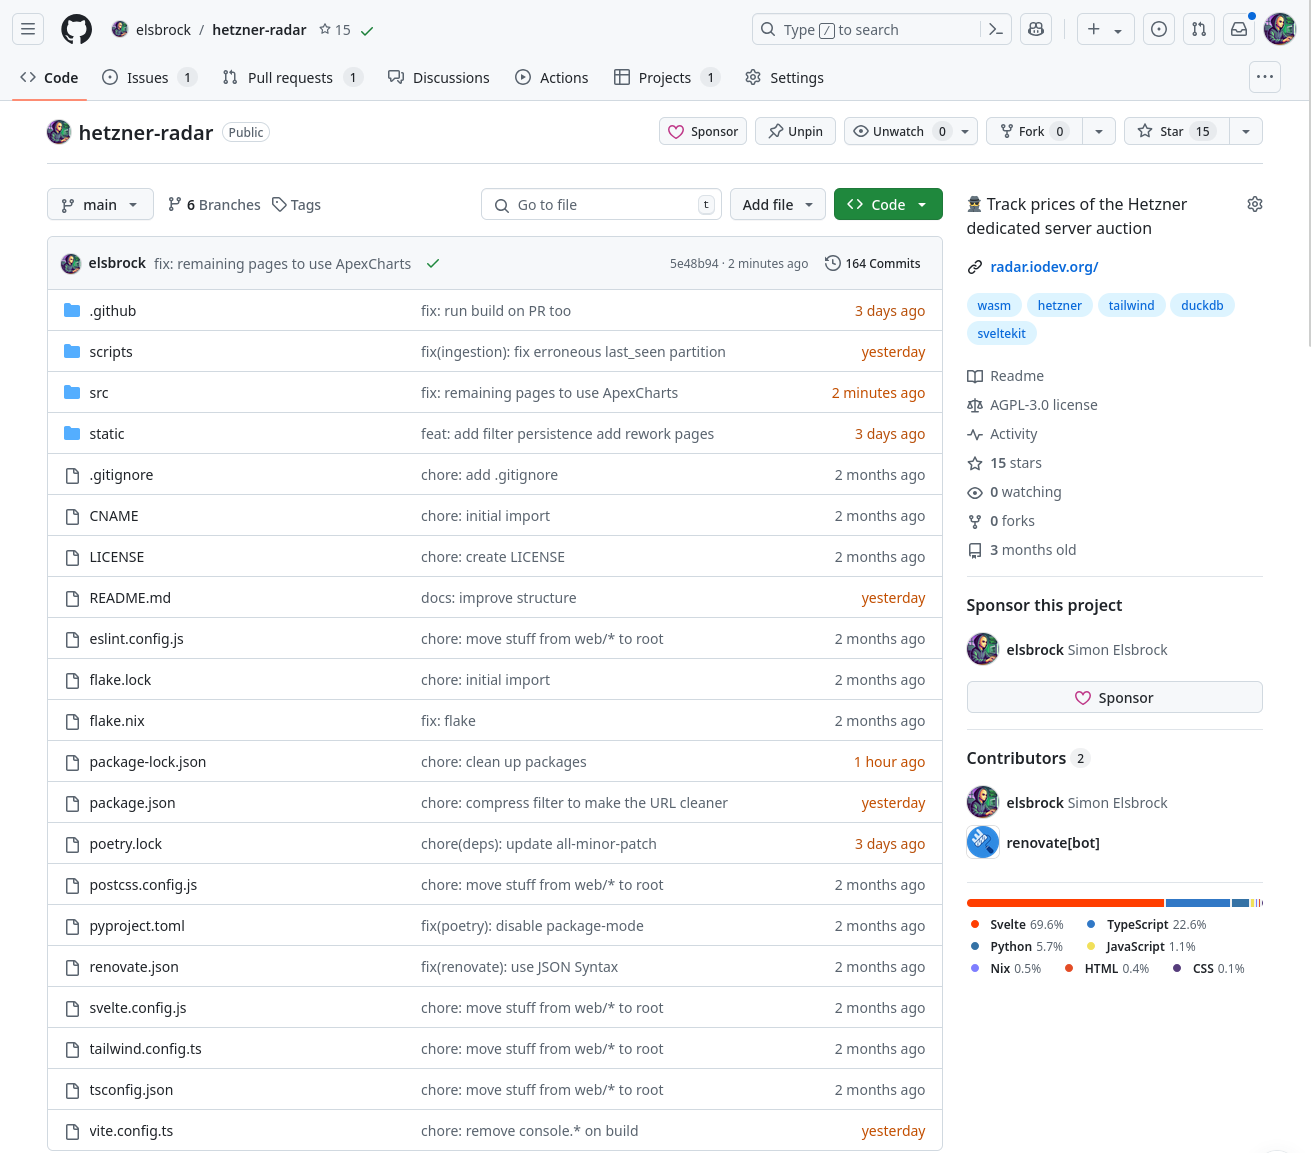Open renovate[bot] contributor avatar

coord(983,842)
